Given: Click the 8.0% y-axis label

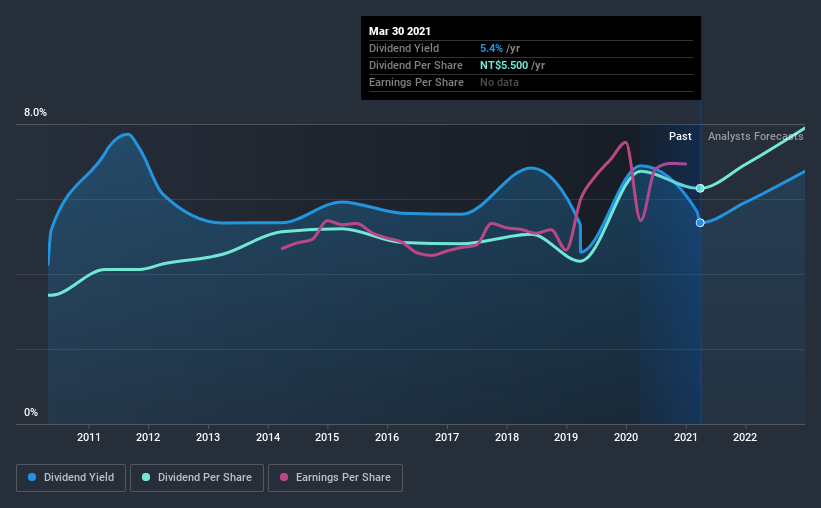Looking at the screenshot, I should coord(35,113).
